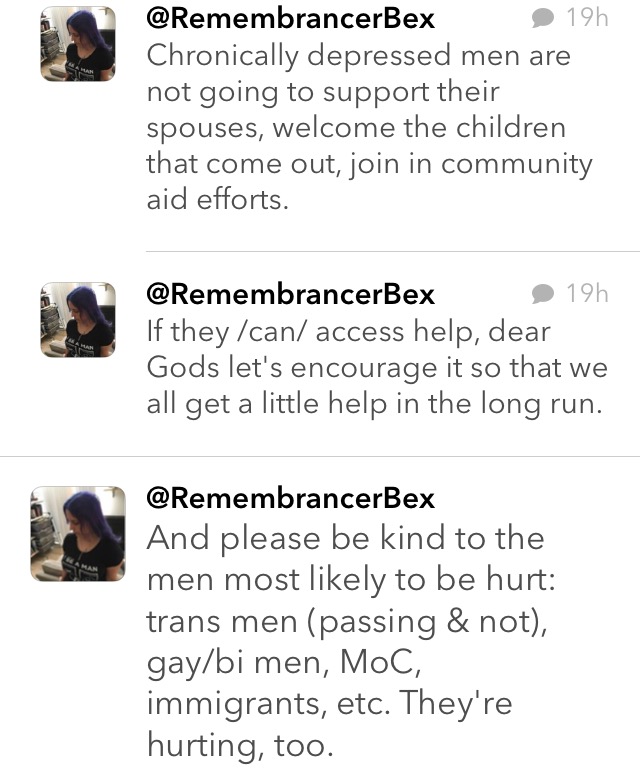View avatar beside 'And please be kind' tweet

pyautogui.click(x=78, y=534)
